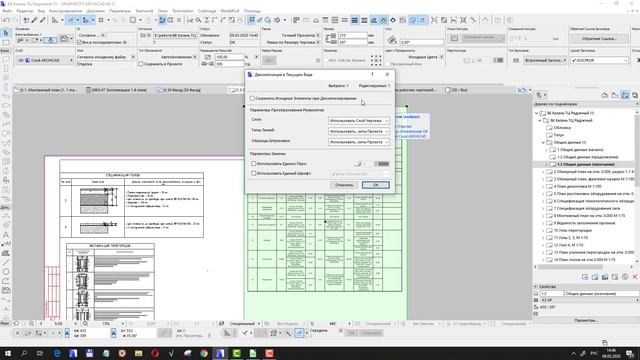Open View Map in the Navigator
Screen dimensions: 640x360
615,95
